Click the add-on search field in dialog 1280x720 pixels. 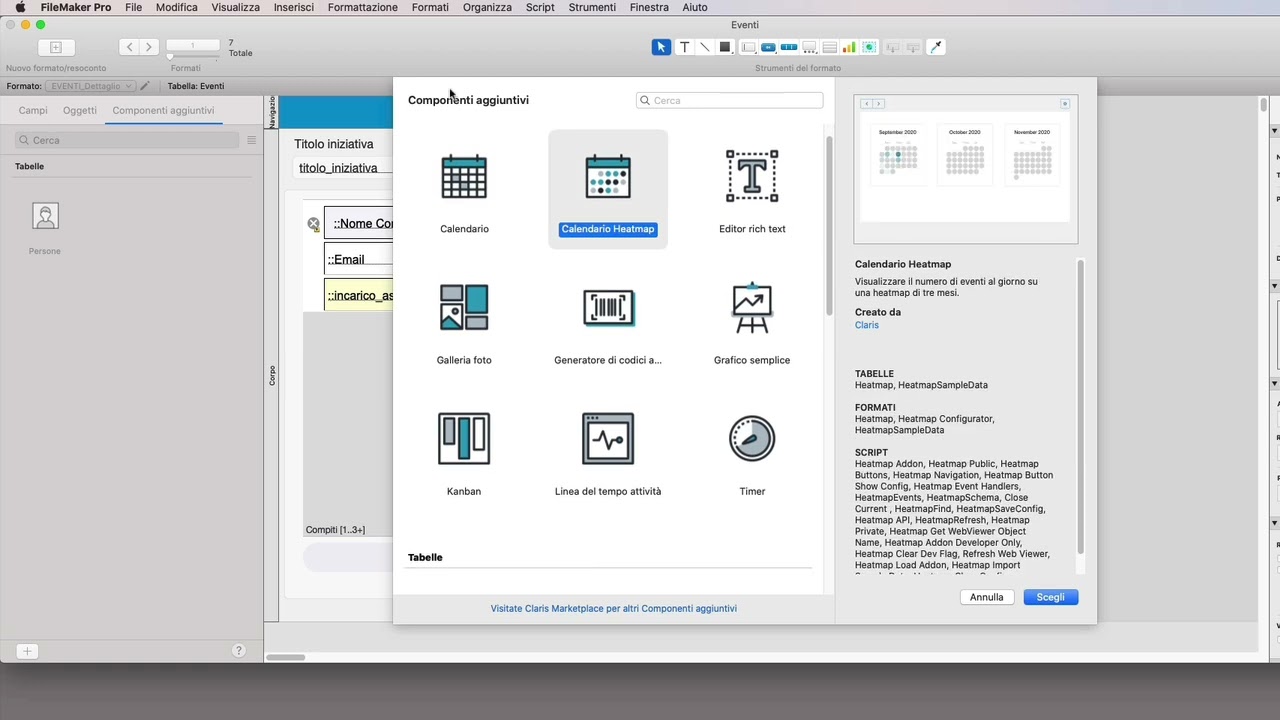point(730,100)
